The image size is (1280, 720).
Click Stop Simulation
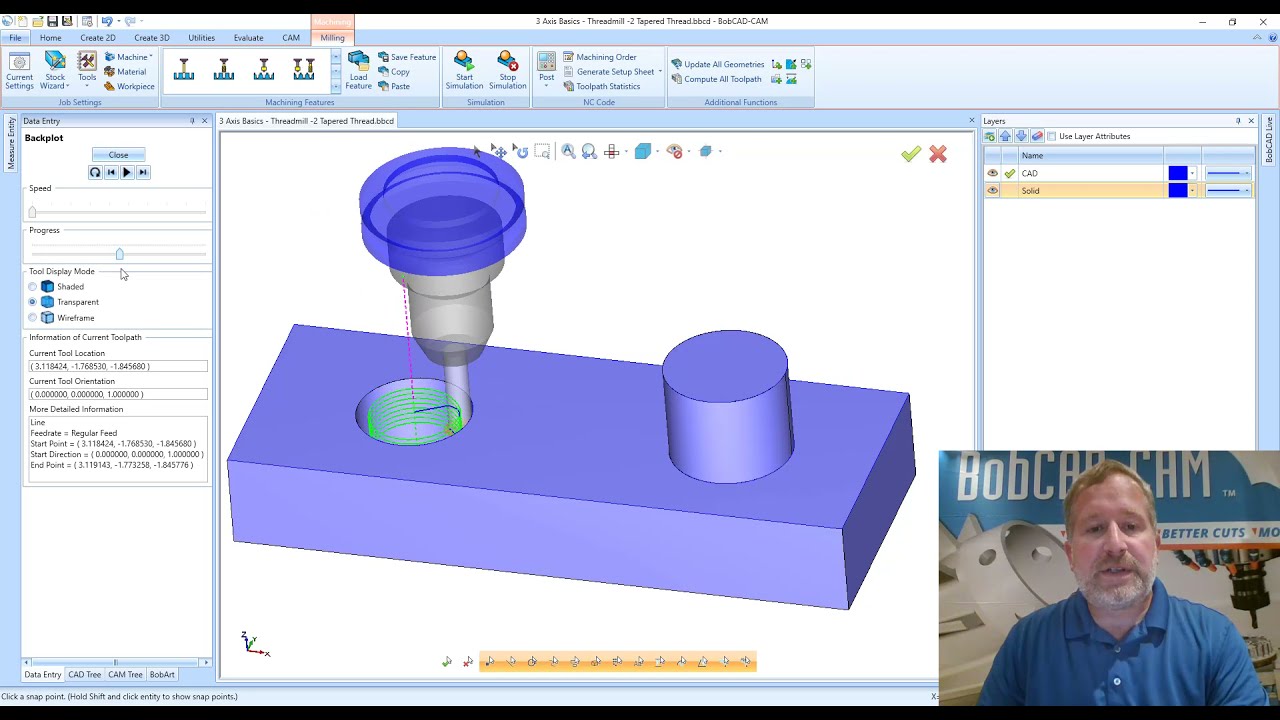click(507, 71)
